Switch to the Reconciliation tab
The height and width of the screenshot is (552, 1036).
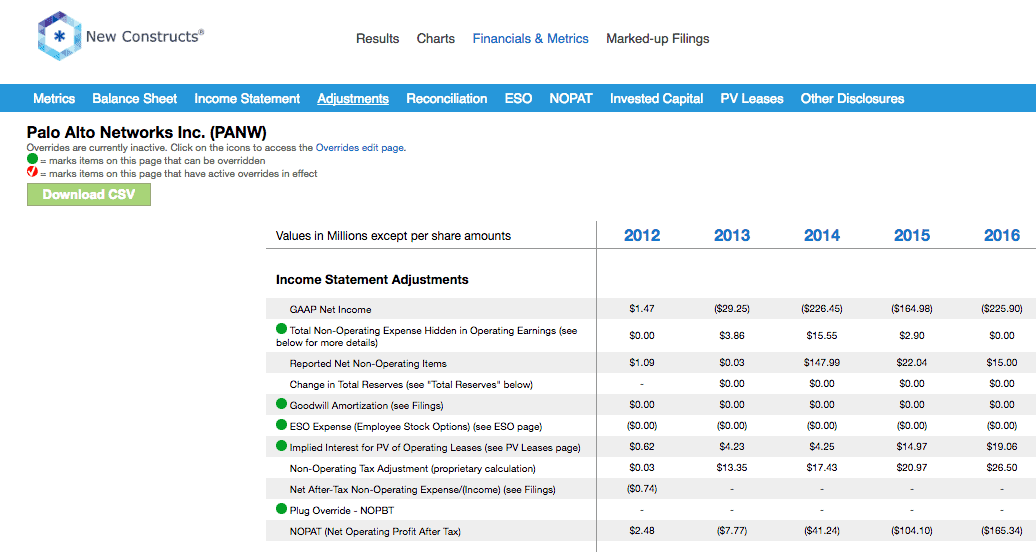[447, 99]
